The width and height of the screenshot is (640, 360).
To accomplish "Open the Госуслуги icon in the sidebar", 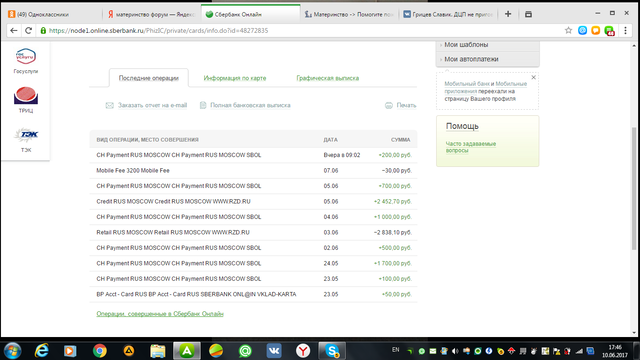I will coord(26,56).
